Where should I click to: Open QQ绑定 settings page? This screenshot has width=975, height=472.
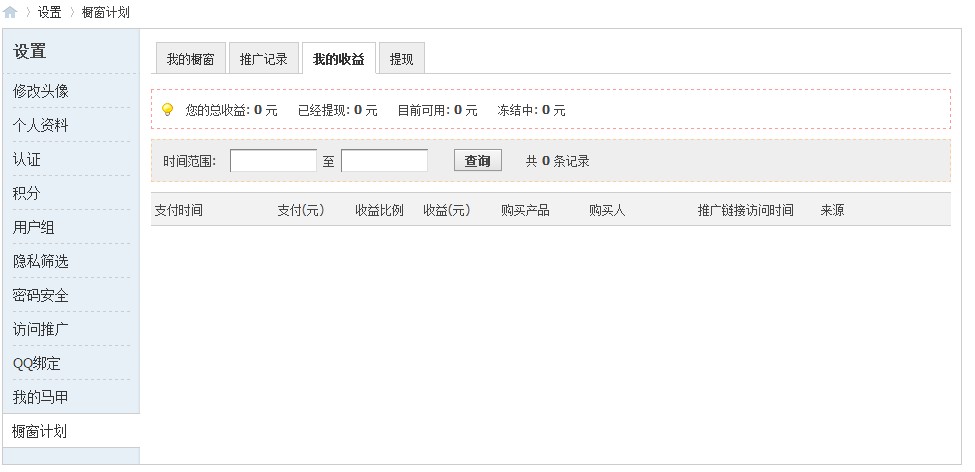tap(37, 363)
